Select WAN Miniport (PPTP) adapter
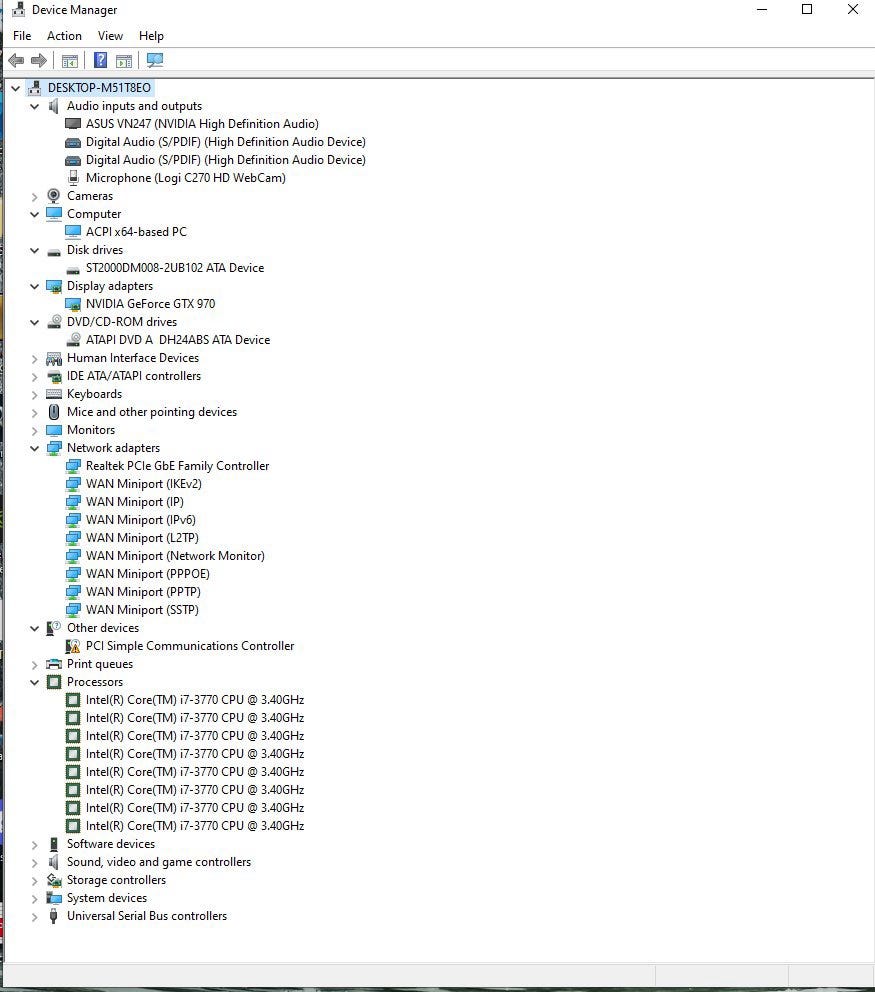 tap(144, 592)
